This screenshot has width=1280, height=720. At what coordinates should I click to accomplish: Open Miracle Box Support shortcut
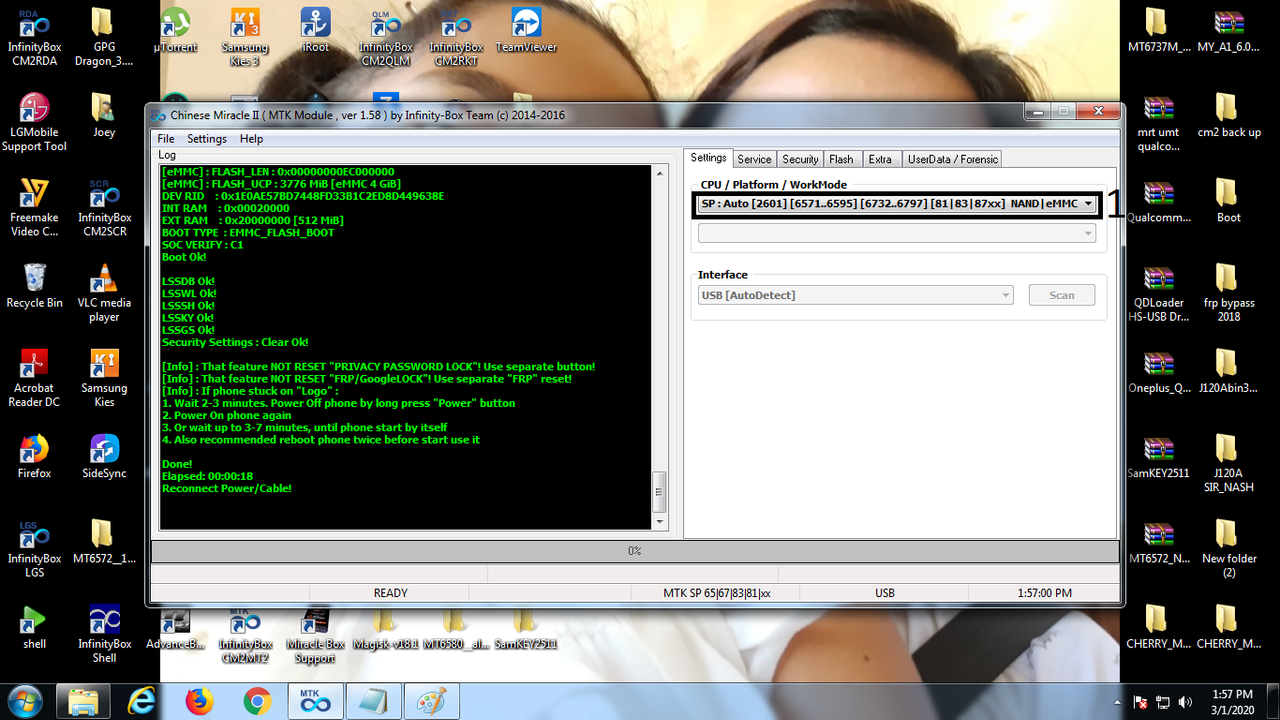point(316,637)
